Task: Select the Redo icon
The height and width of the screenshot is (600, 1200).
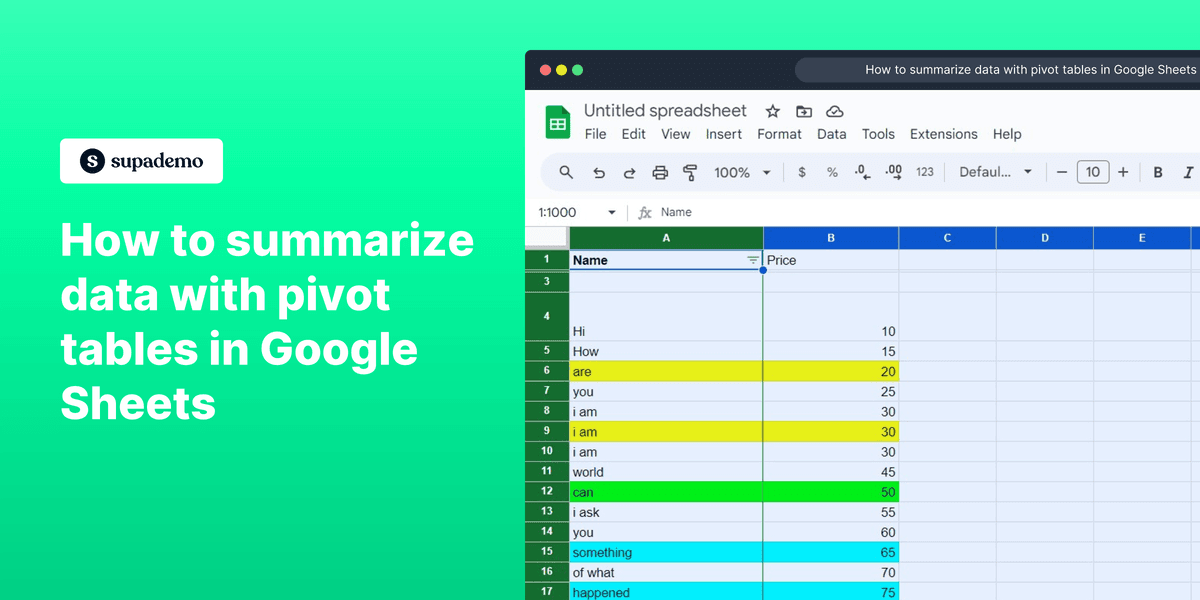Action: click(629, 172)
